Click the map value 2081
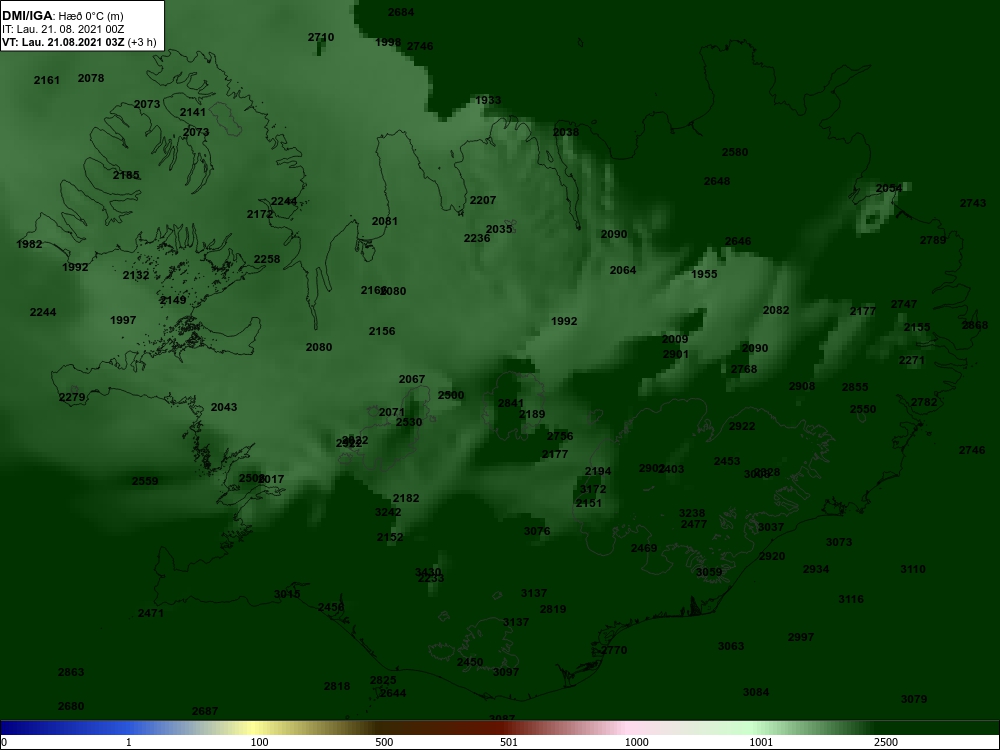1000x750 pixels. point(385,221)
